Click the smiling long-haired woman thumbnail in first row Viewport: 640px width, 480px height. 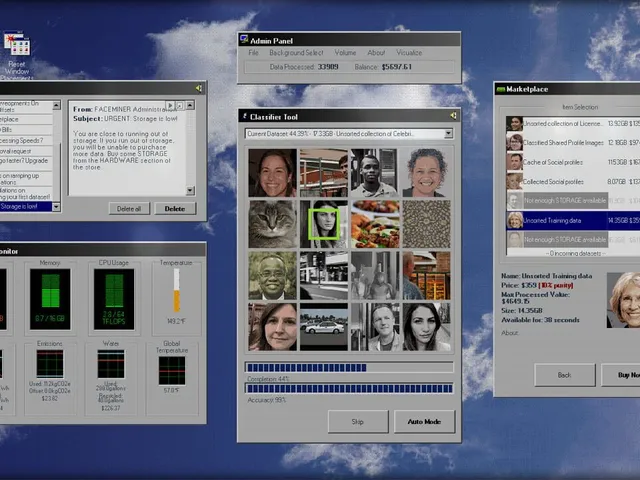tap(273, 173)
